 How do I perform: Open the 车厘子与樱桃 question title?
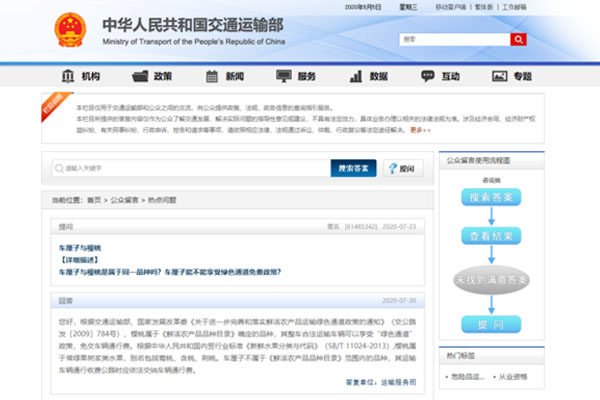click(80, 247)
